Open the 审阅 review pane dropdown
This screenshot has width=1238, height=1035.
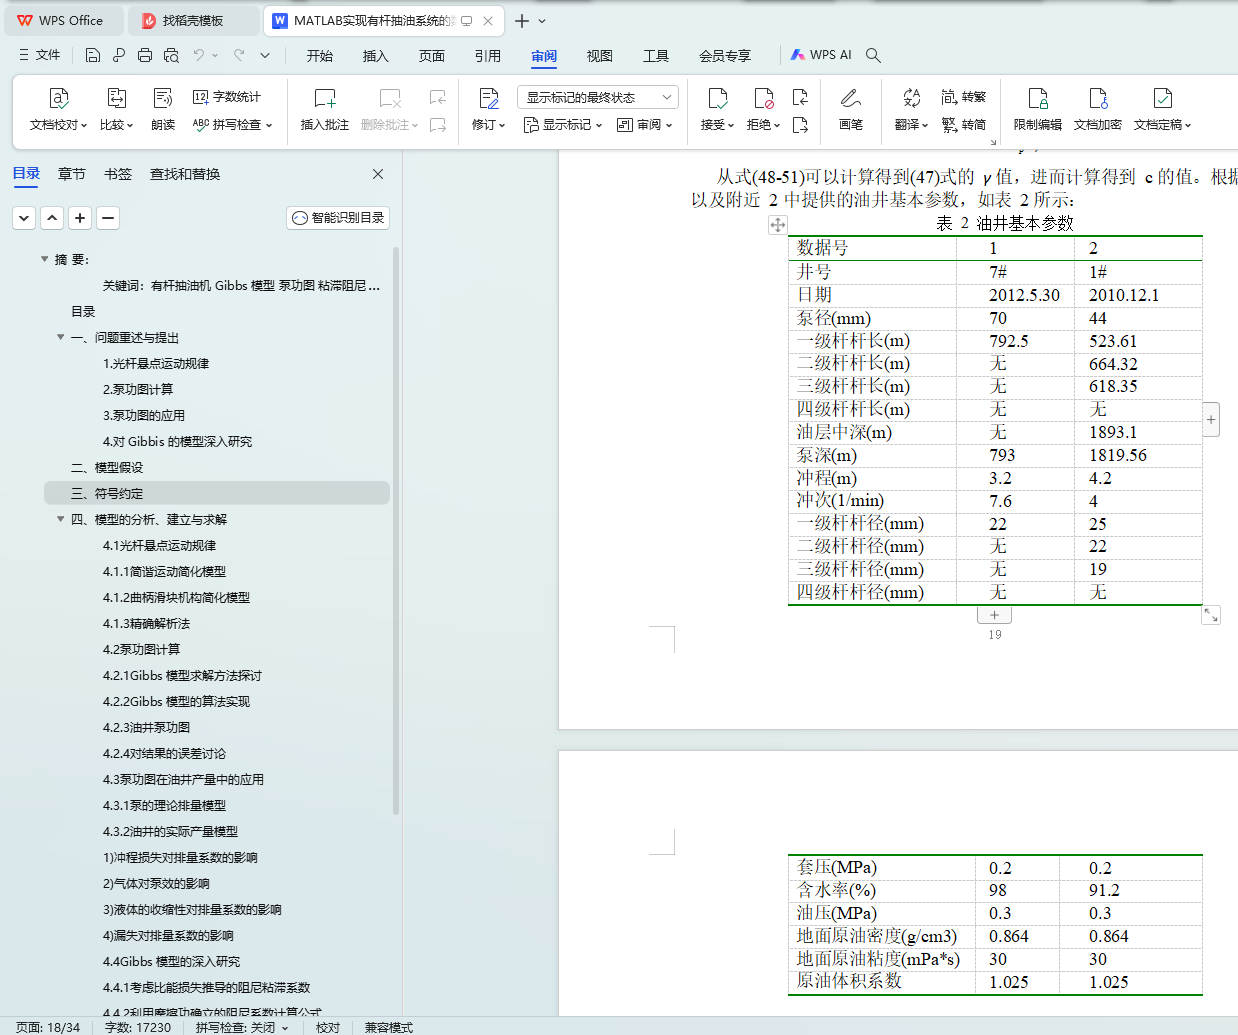point(645,125)
